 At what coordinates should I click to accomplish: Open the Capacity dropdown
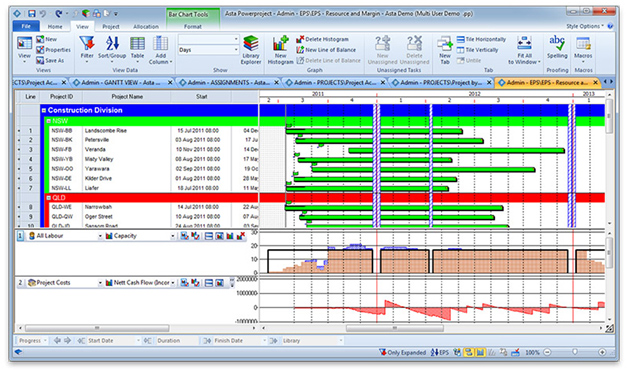173,236
